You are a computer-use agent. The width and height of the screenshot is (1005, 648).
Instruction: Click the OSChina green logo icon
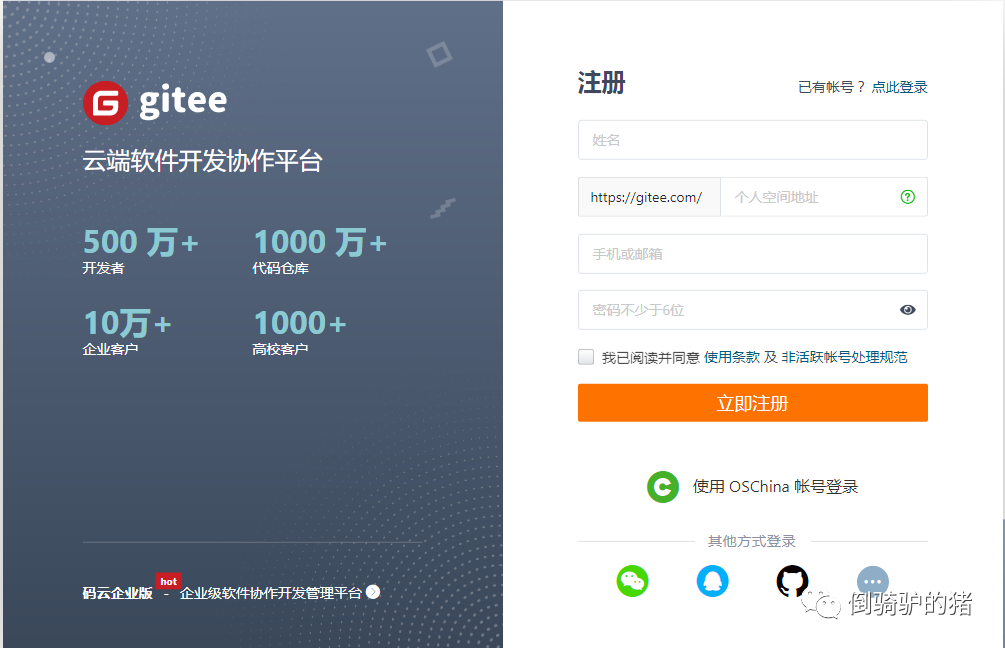[663, 486]
